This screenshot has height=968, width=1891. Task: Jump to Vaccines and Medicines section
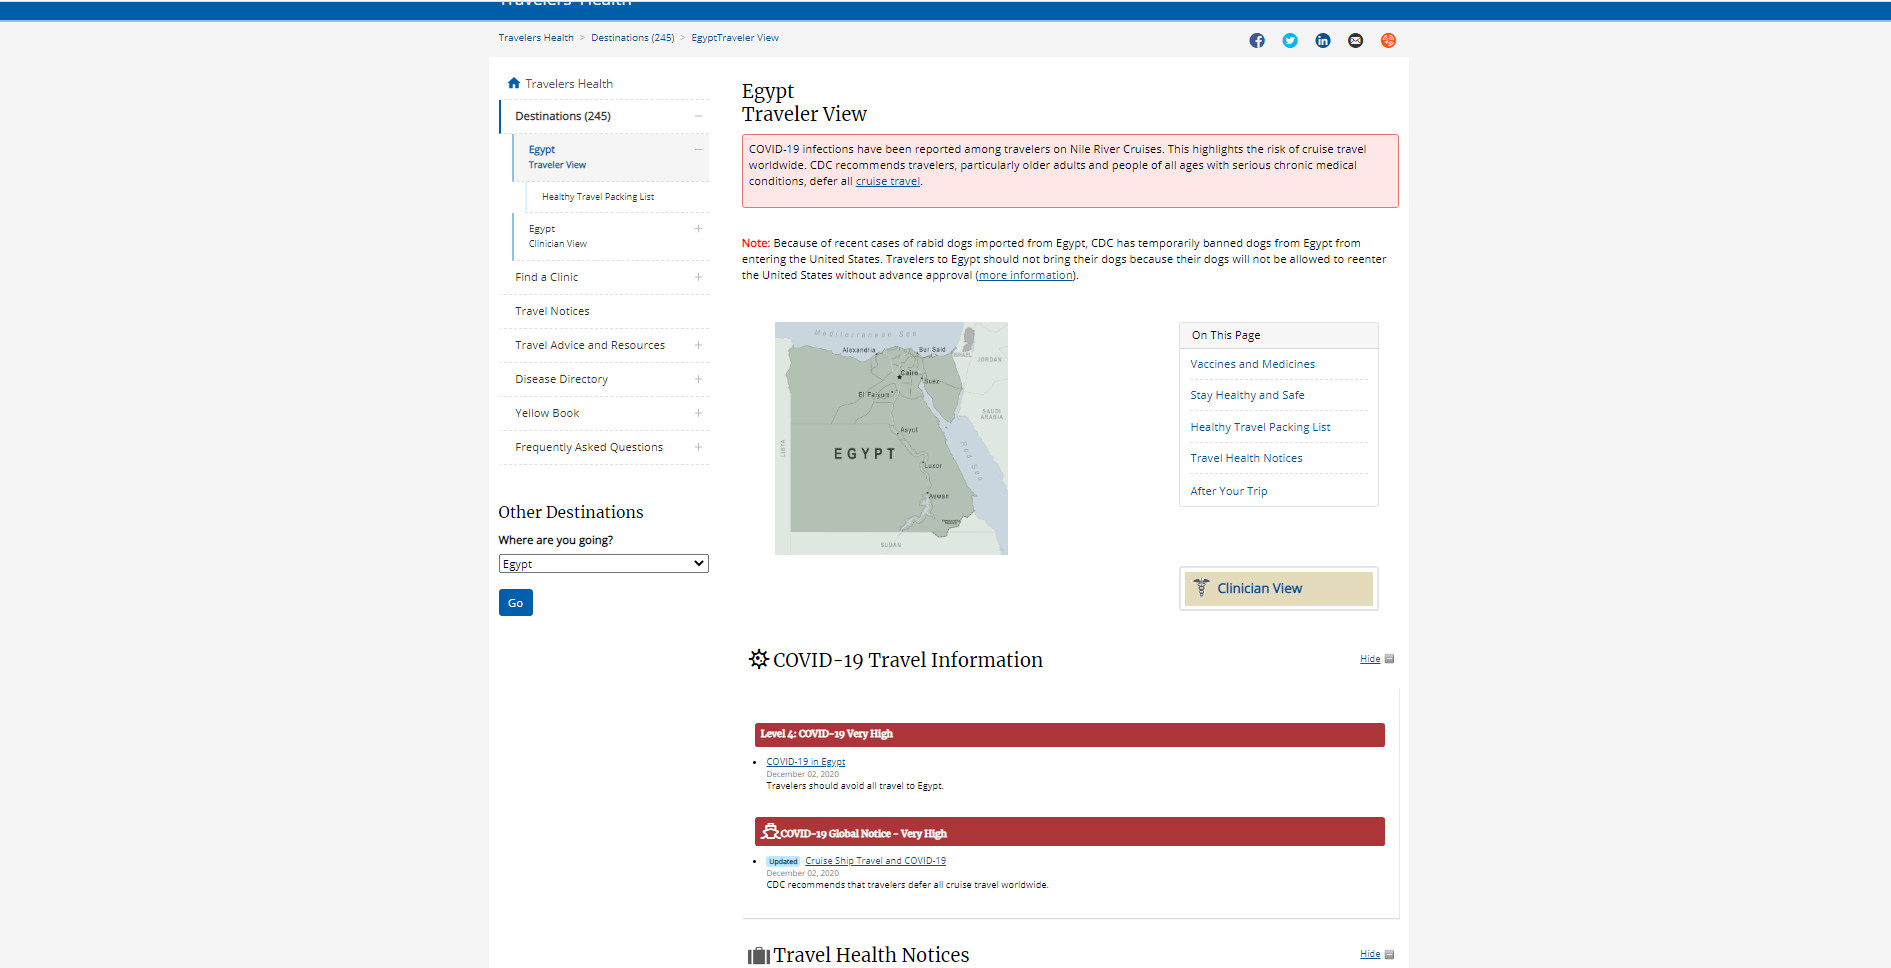coord(1252,364)
